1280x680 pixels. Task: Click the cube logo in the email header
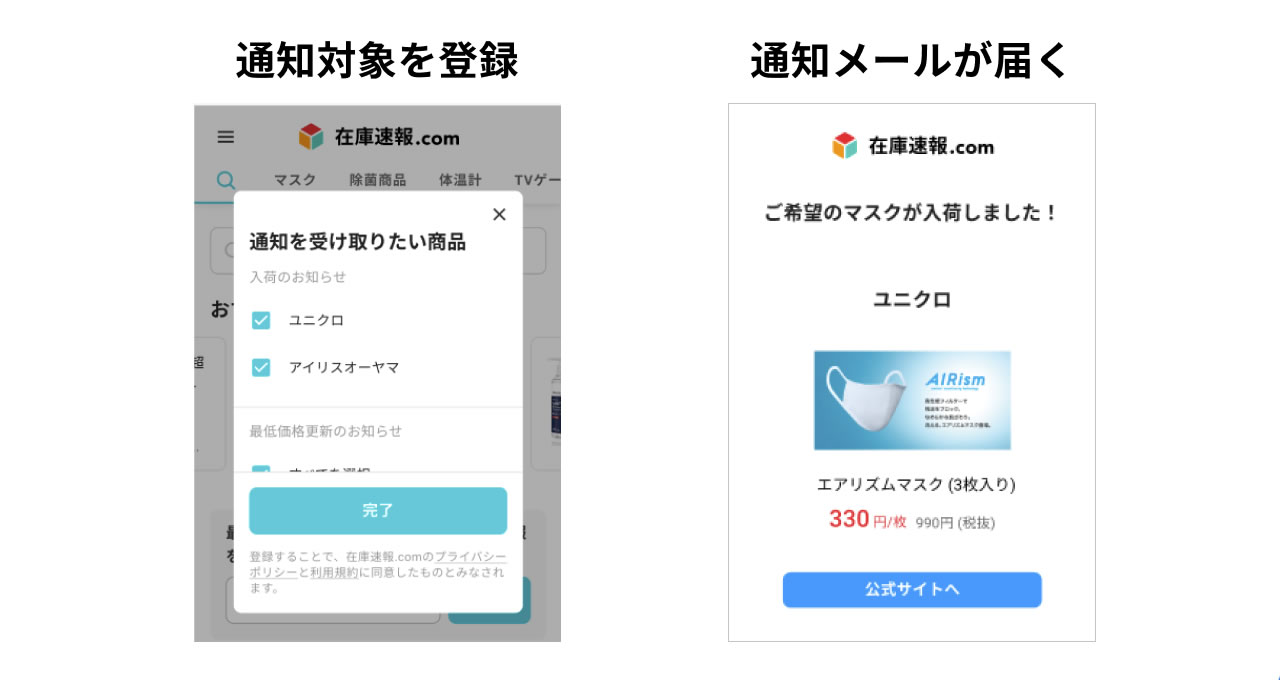(845, 146)
